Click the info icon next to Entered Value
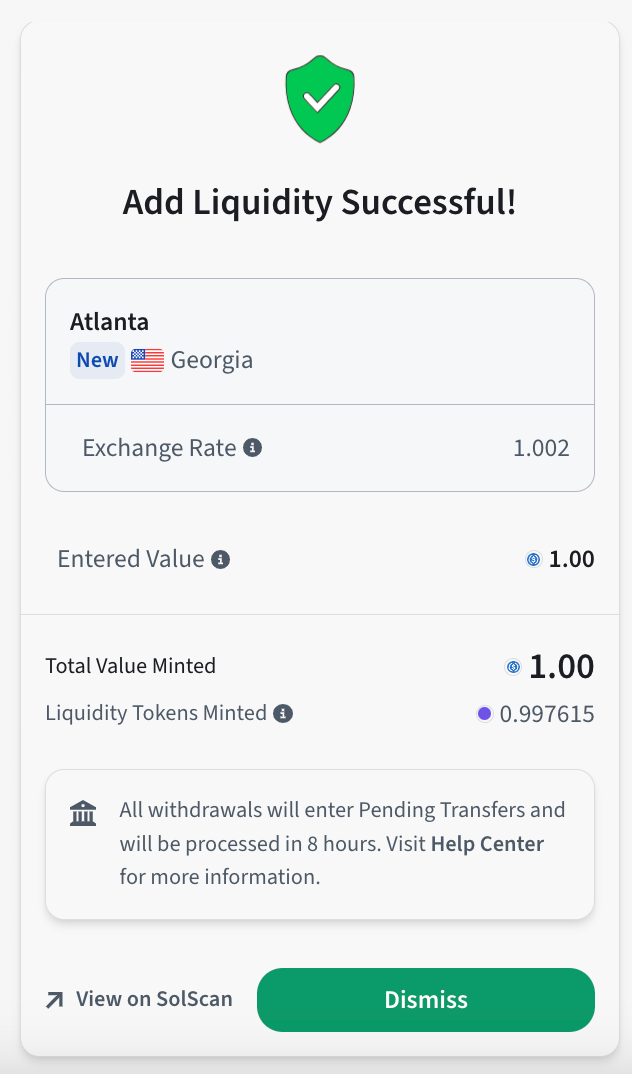The width and height of the screenshot is (632, 1074). (x=221, y=560)
